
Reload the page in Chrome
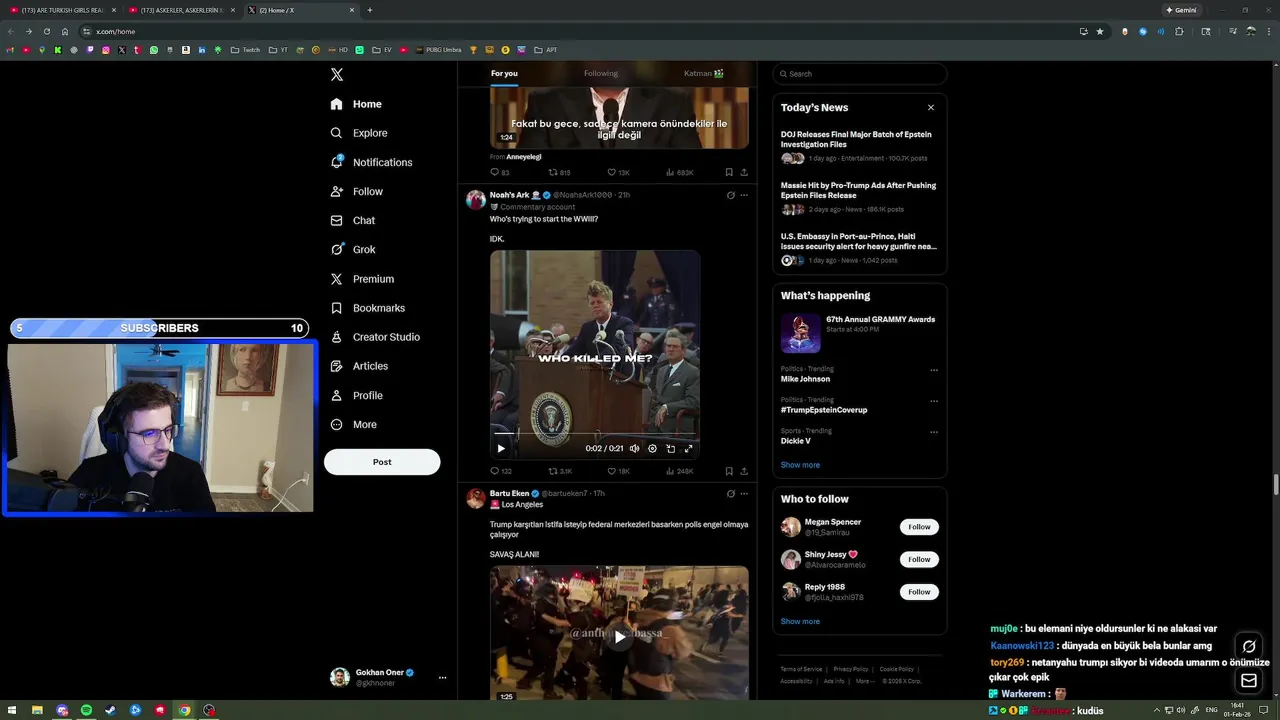coord(46,31)
